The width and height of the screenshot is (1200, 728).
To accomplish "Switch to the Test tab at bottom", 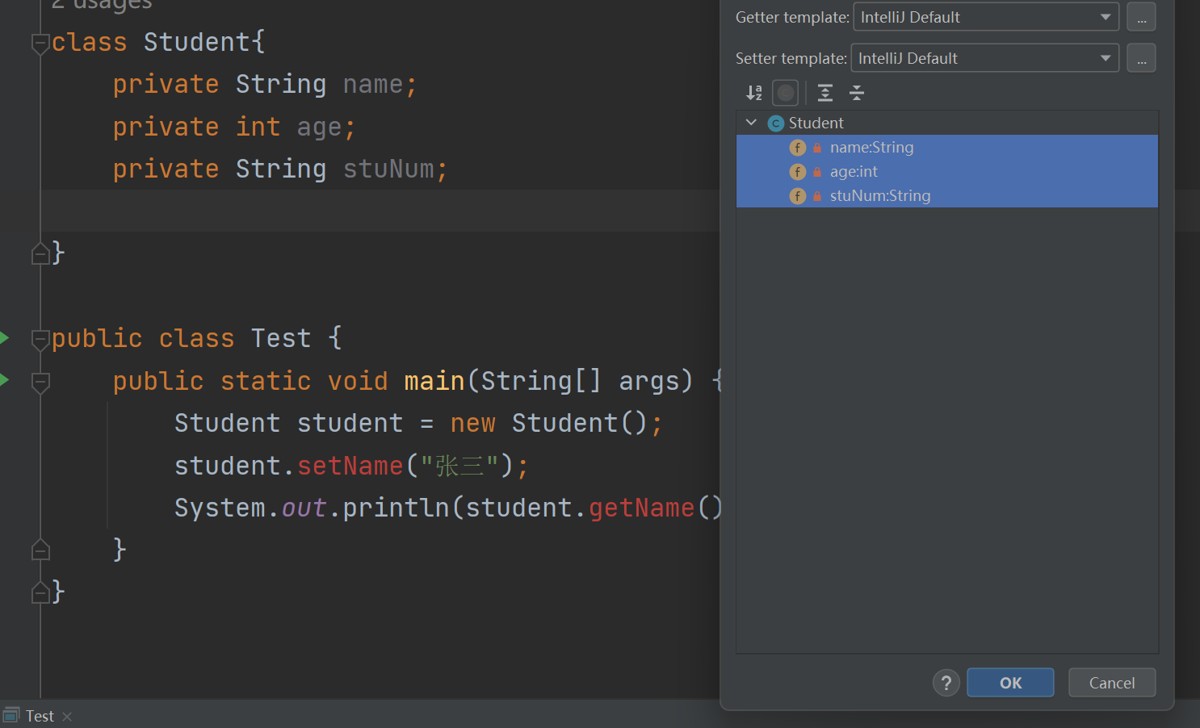I will [39, 715].
